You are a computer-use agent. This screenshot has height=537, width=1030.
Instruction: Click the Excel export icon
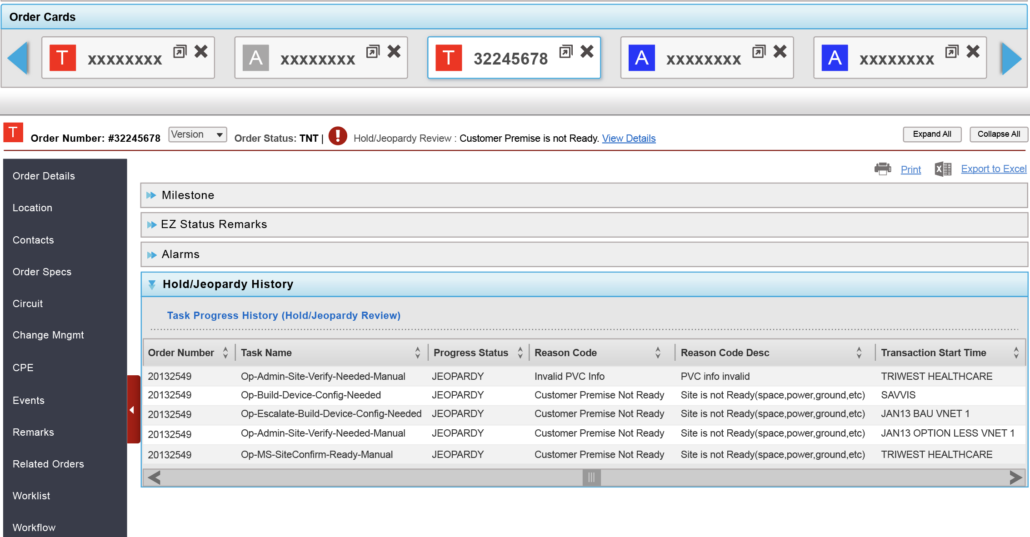943,169
